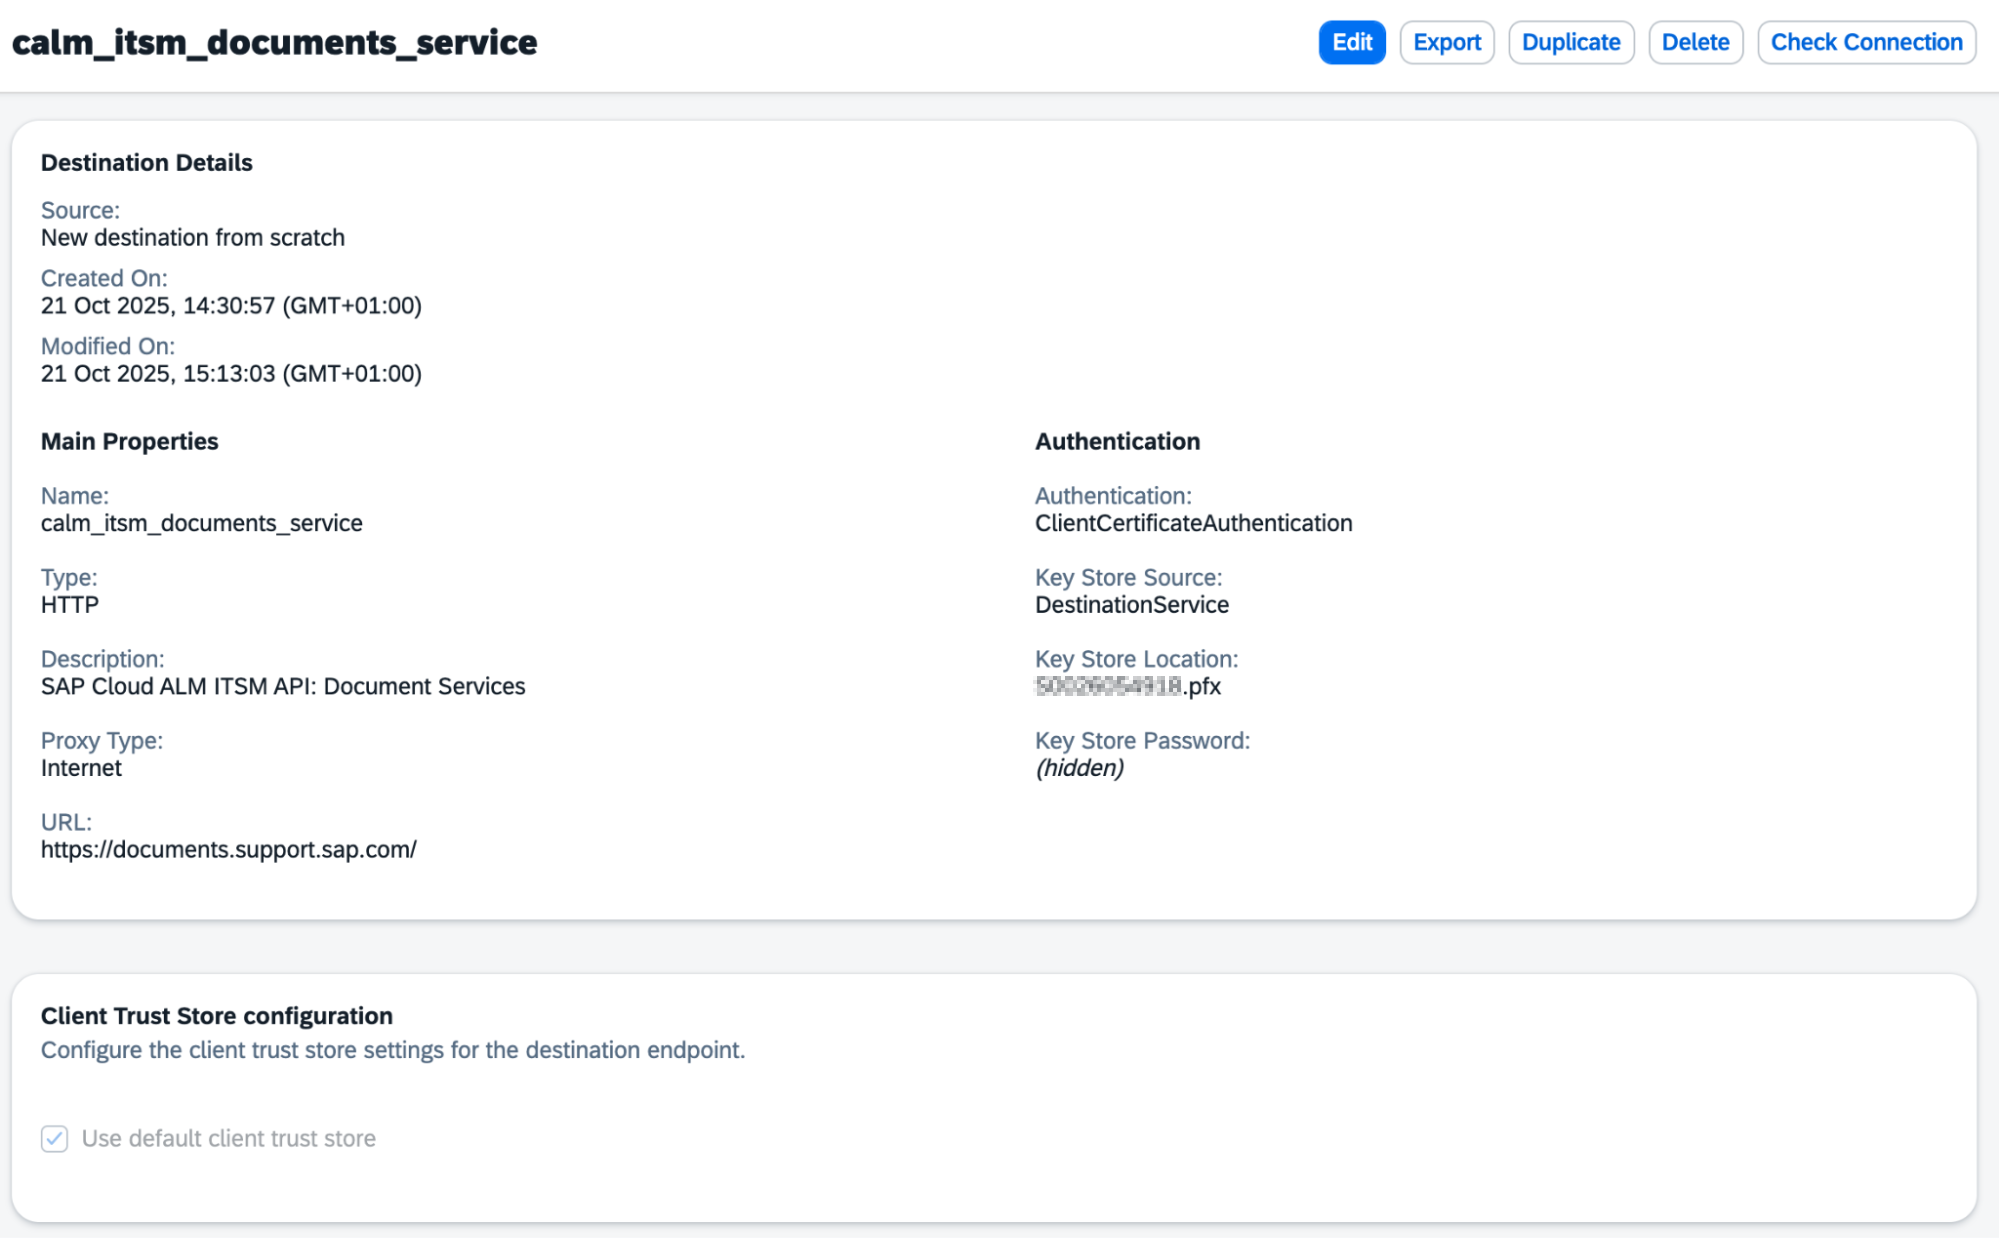Click the Main Properties heading
The image size is (1999, 1238).
(x=129, y=441)
